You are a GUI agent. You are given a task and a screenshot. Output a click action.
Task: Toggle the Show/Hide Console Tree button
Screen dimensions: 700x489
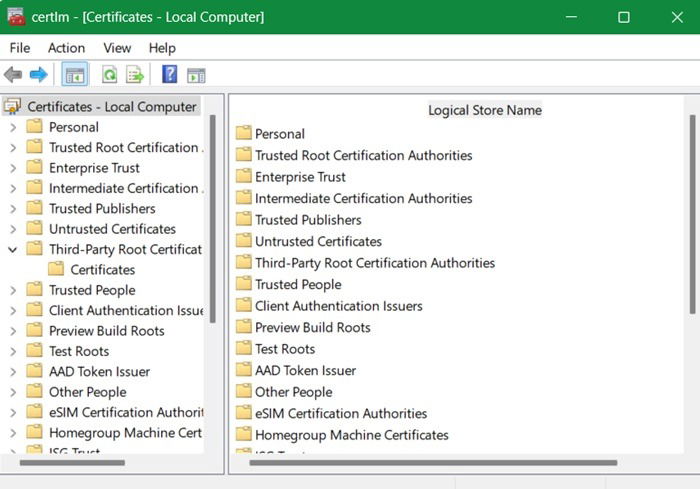pyautogui.click(x=75, y=75)
